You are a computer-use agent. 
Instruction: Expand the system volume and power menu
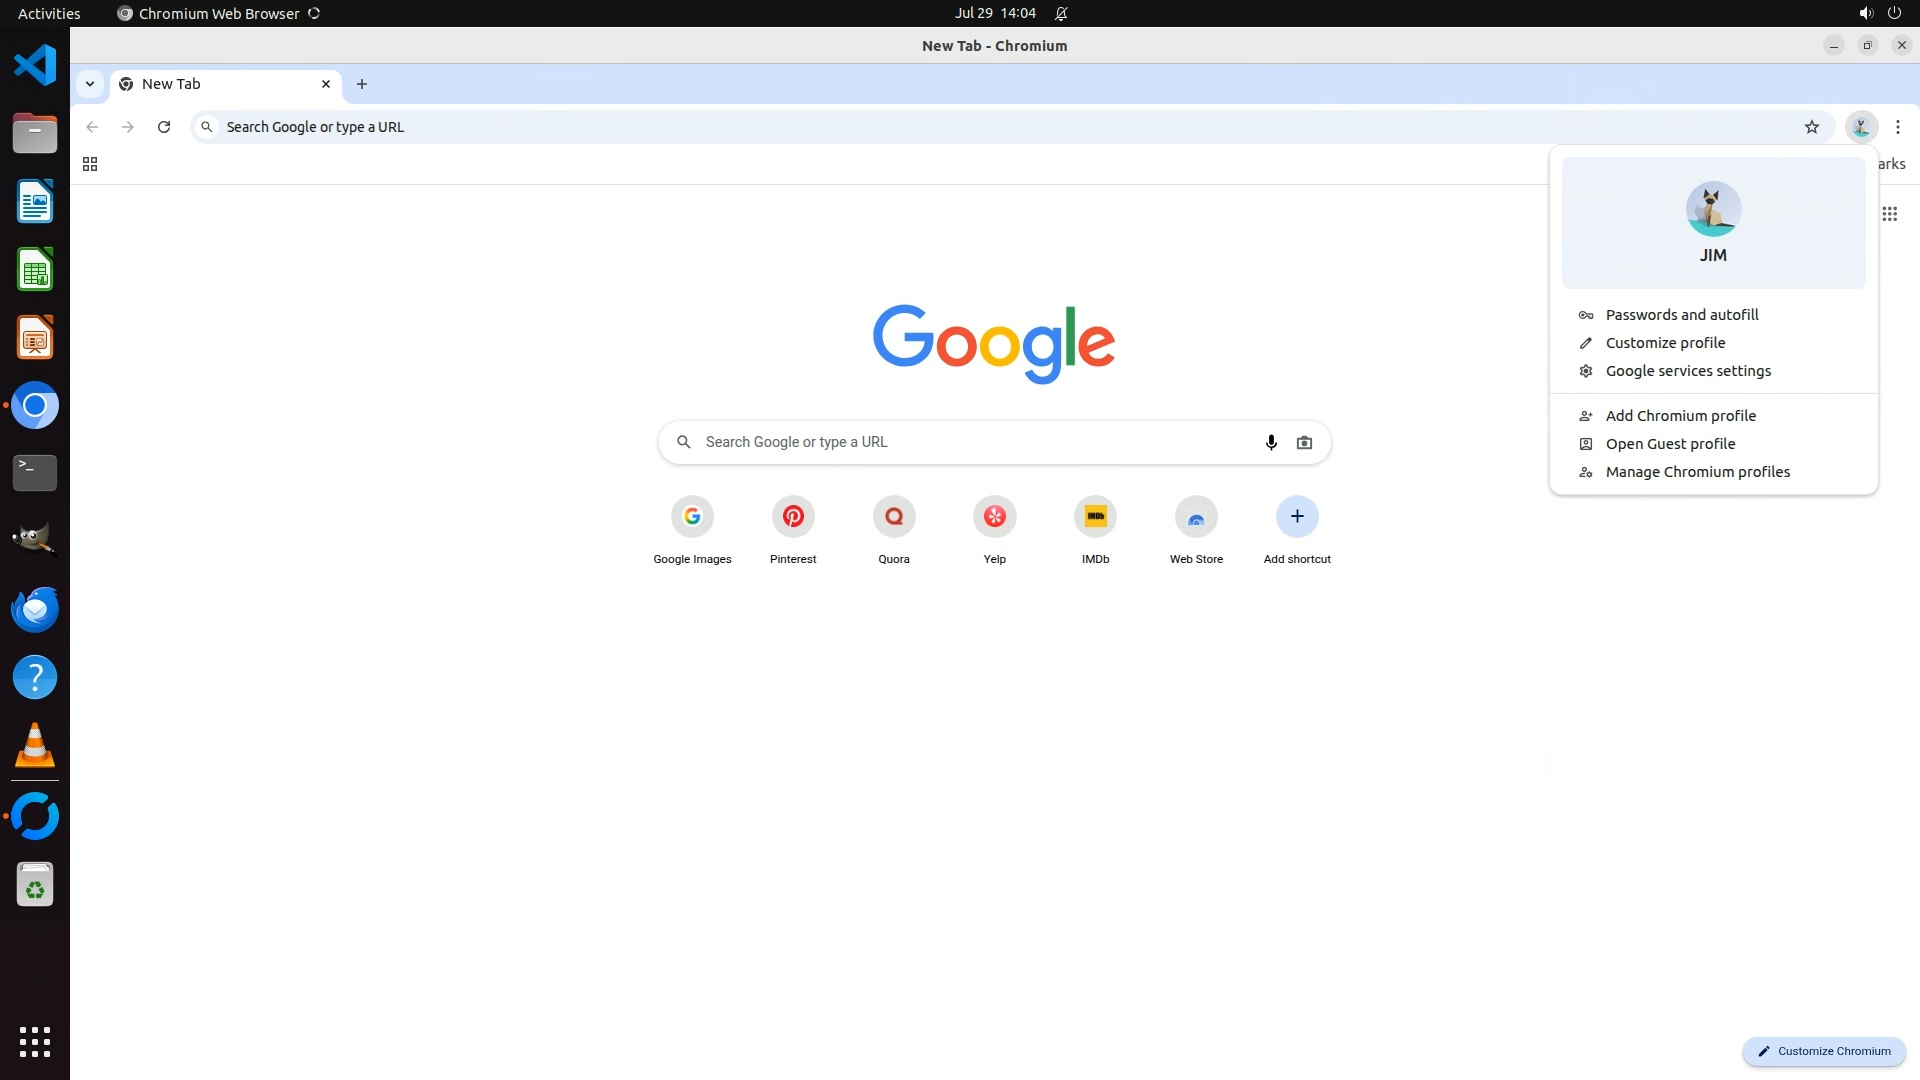pos(1879,13)
